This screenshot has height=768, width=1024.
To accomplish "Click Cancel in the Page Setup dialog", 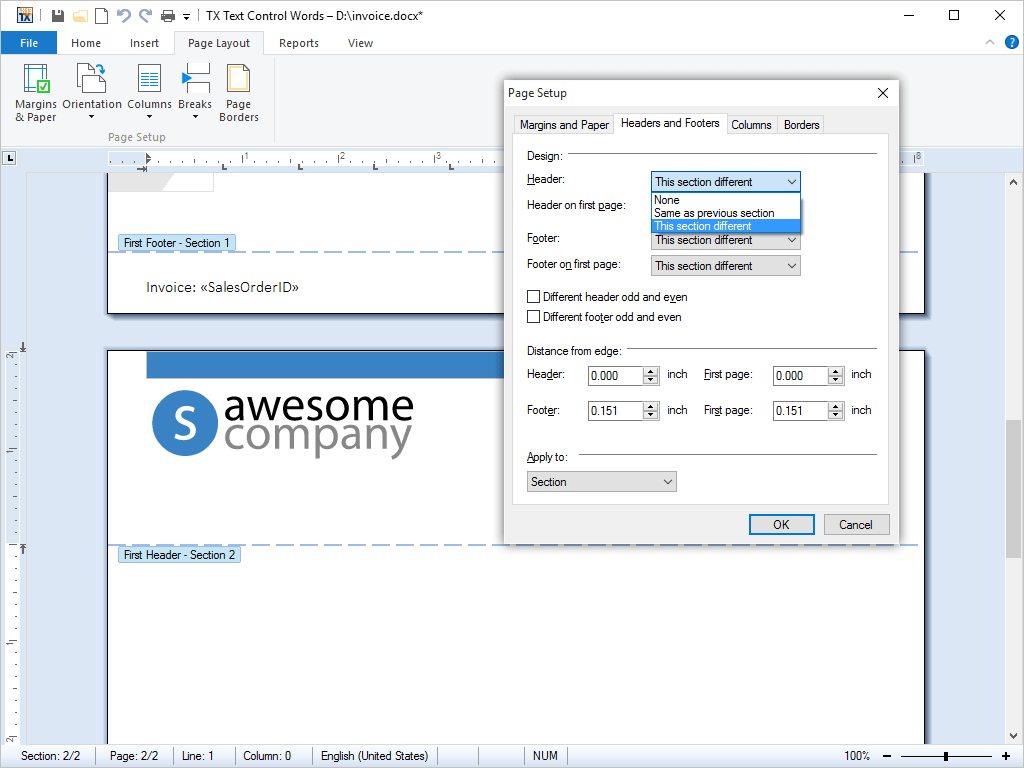I will coord(856,524).
